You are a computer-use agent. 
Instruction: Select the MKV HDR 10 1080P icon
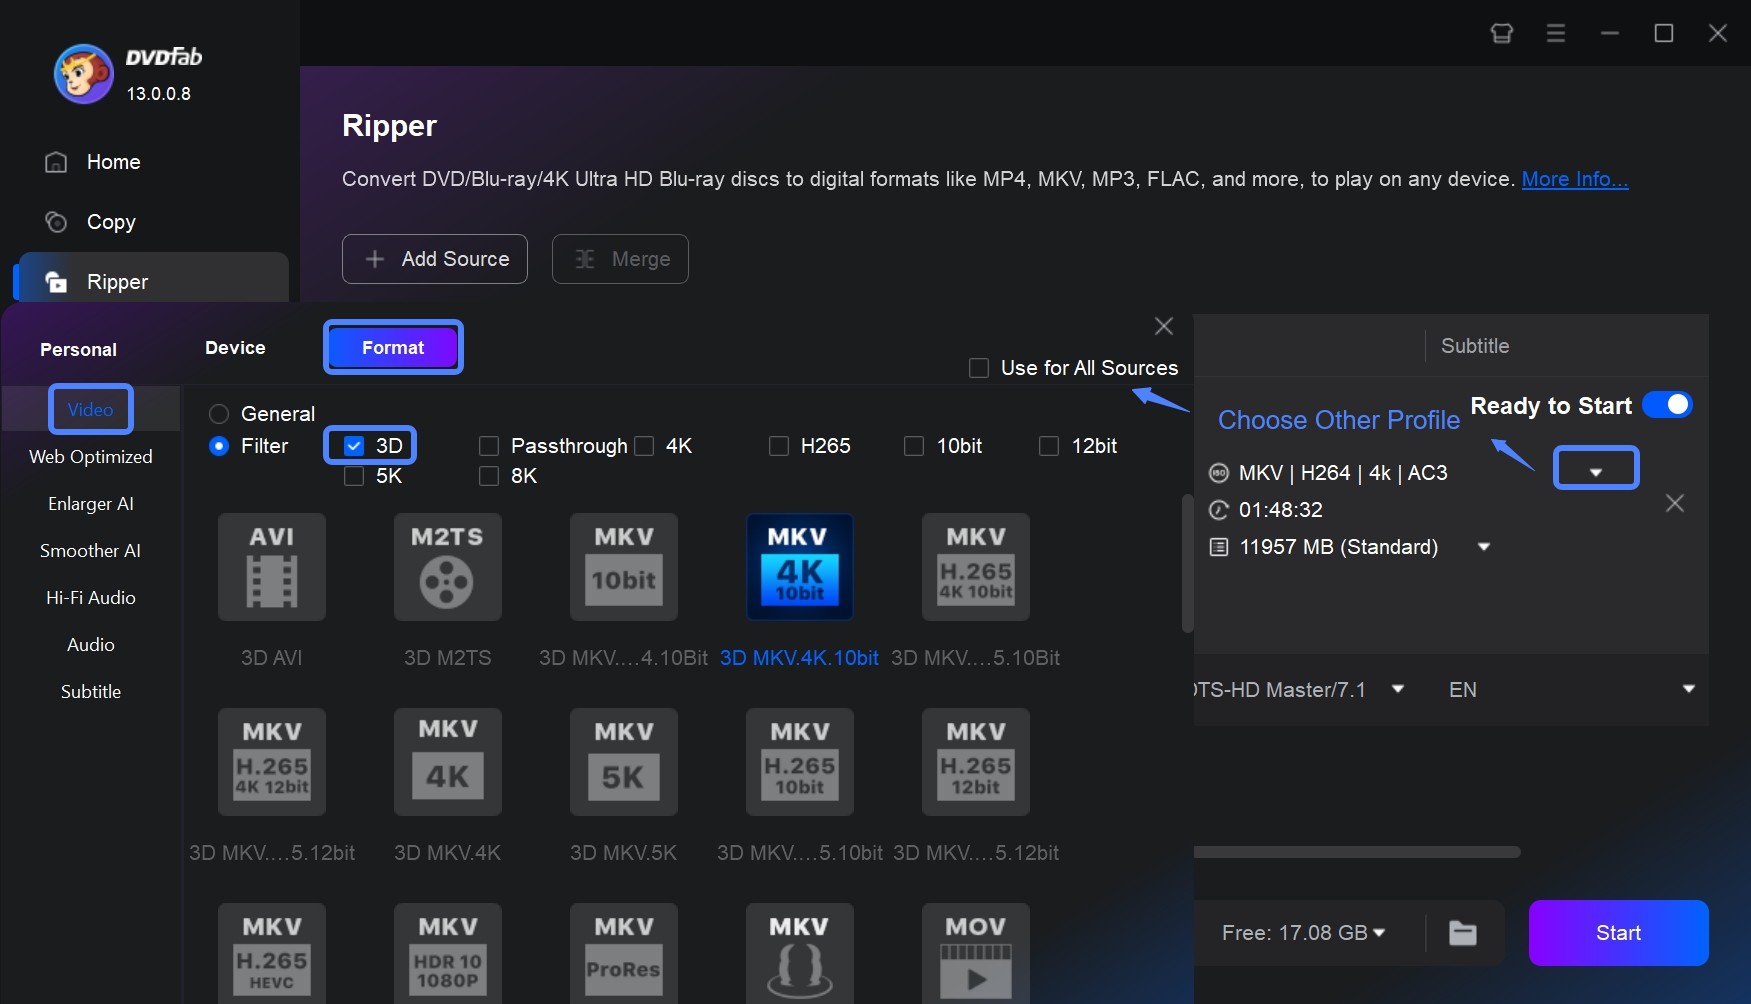point(447,954)
